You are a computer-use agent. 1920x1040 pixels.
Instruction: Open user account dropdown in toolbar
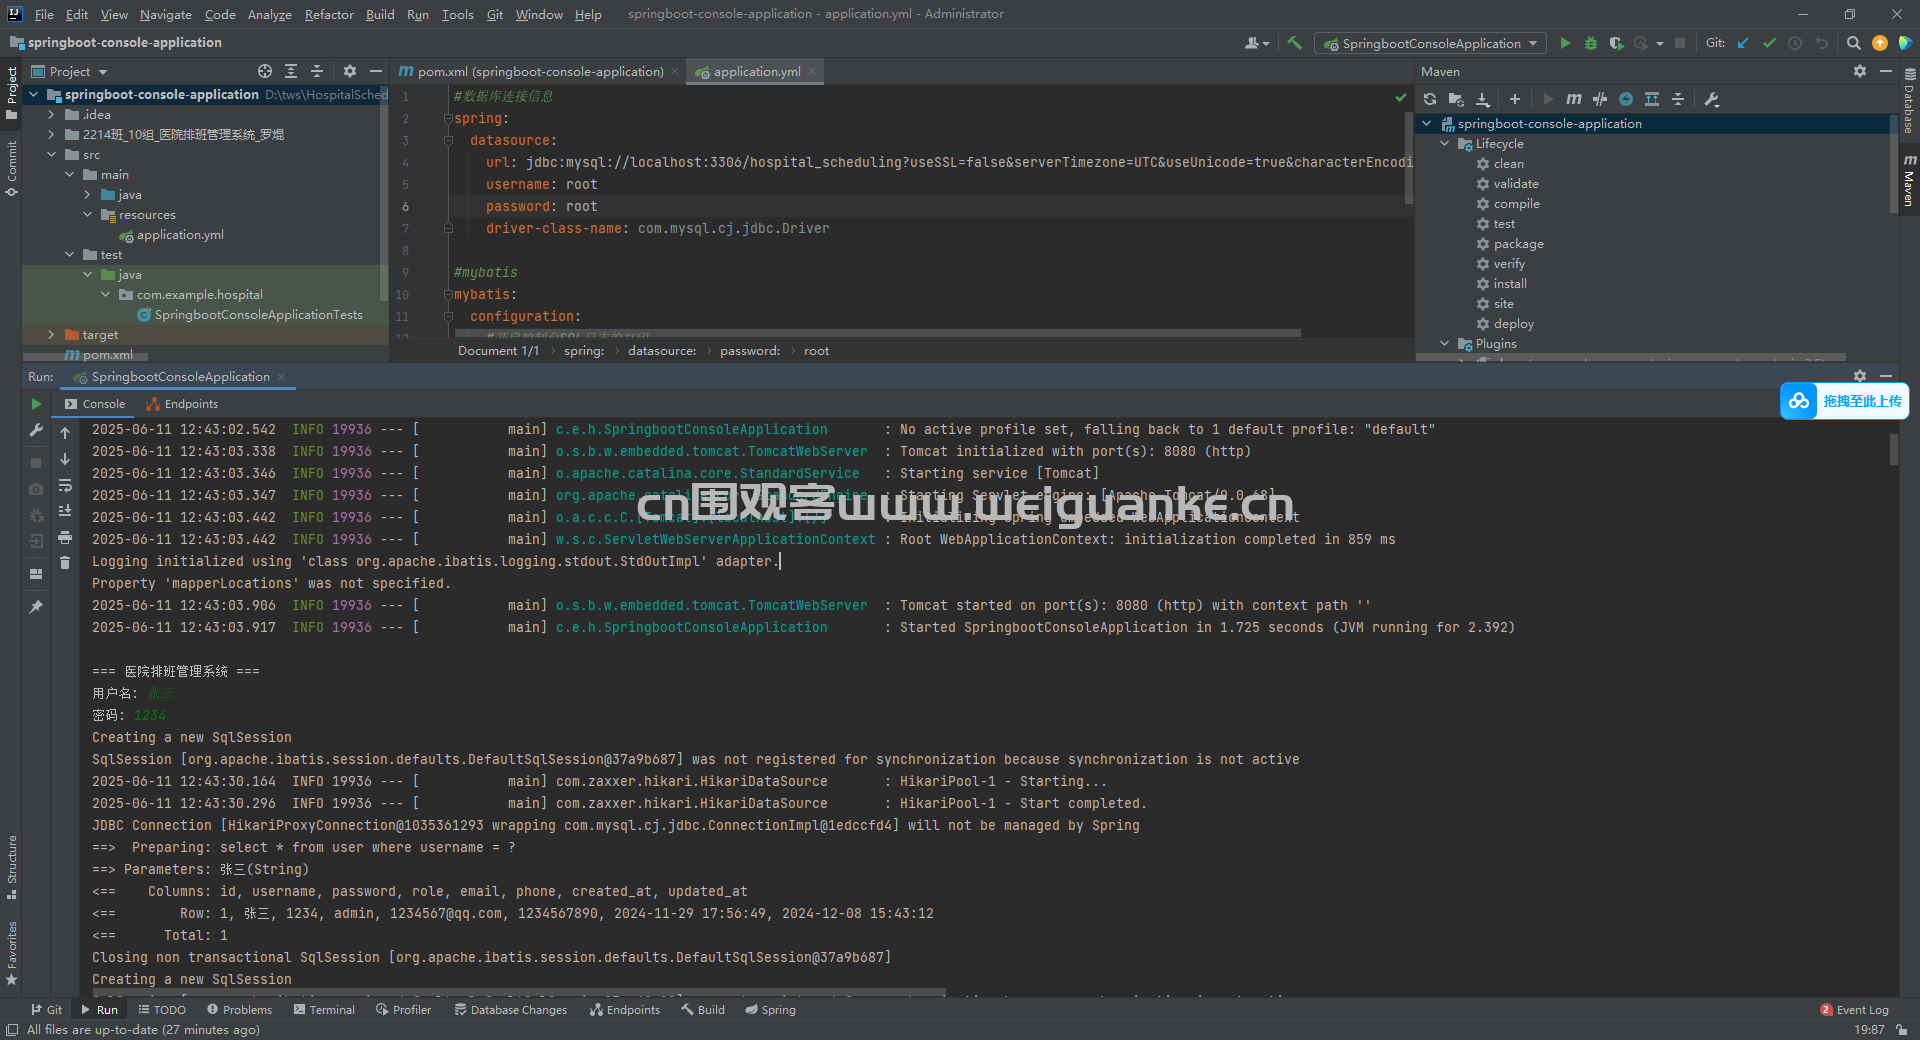[1257, 43]
